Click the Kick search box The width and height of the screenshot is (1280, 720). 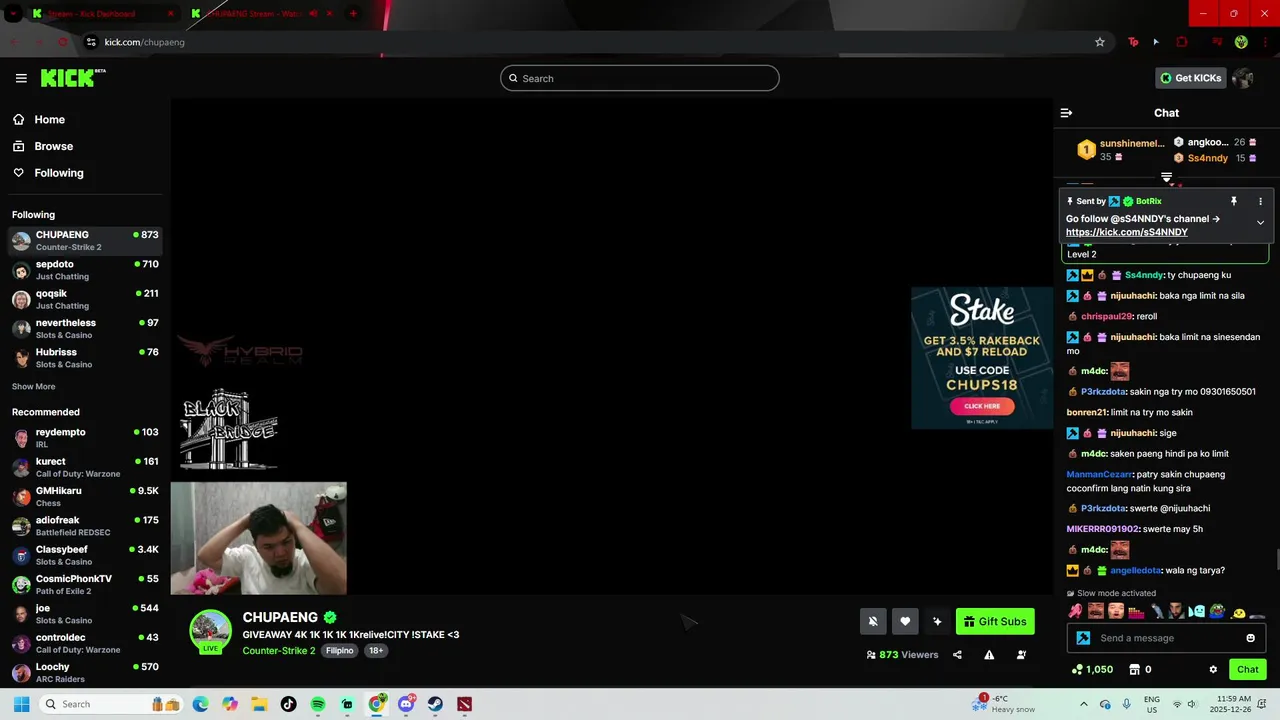pyautogui.click(x=640, y=78)
